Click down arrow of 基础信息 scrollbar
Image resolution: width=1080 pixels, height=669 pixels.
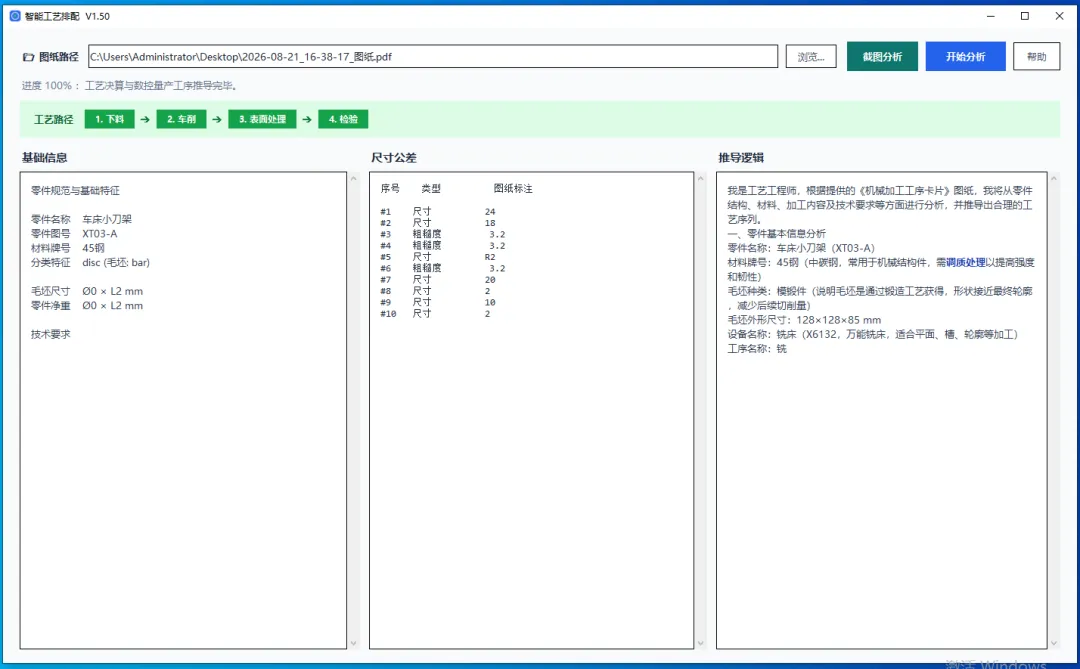353,644
